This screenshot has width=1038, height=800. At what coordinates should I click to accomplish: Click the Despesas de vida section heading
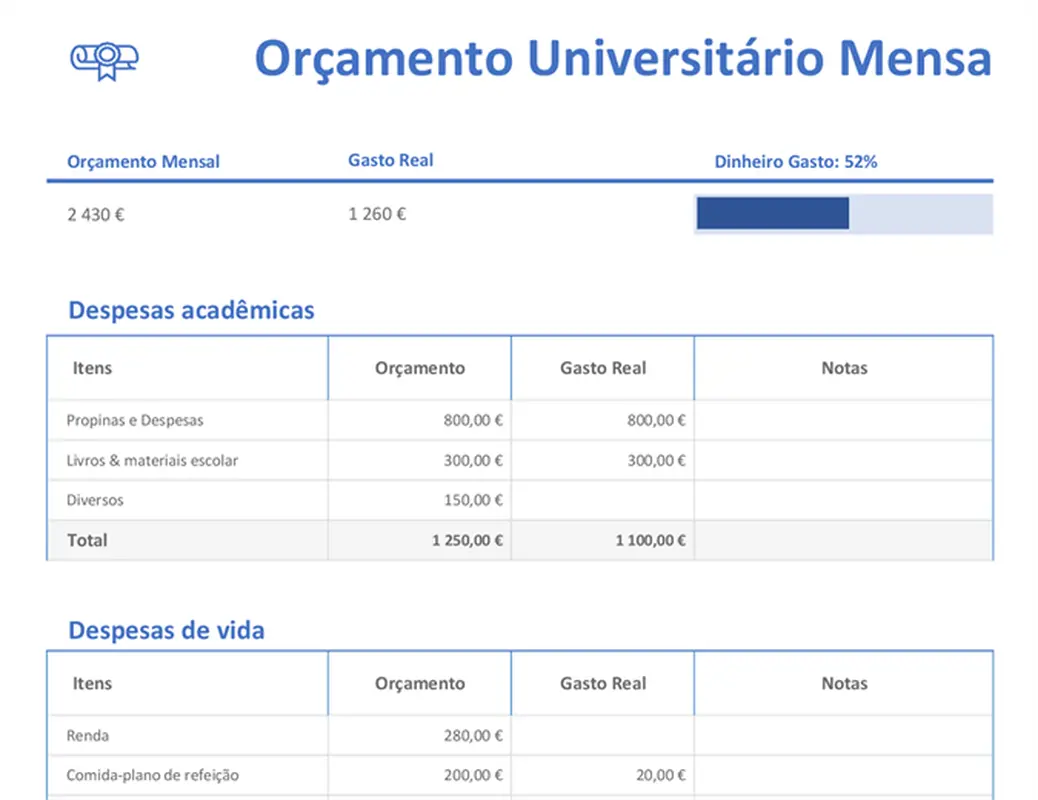click(x=165, y=630)
